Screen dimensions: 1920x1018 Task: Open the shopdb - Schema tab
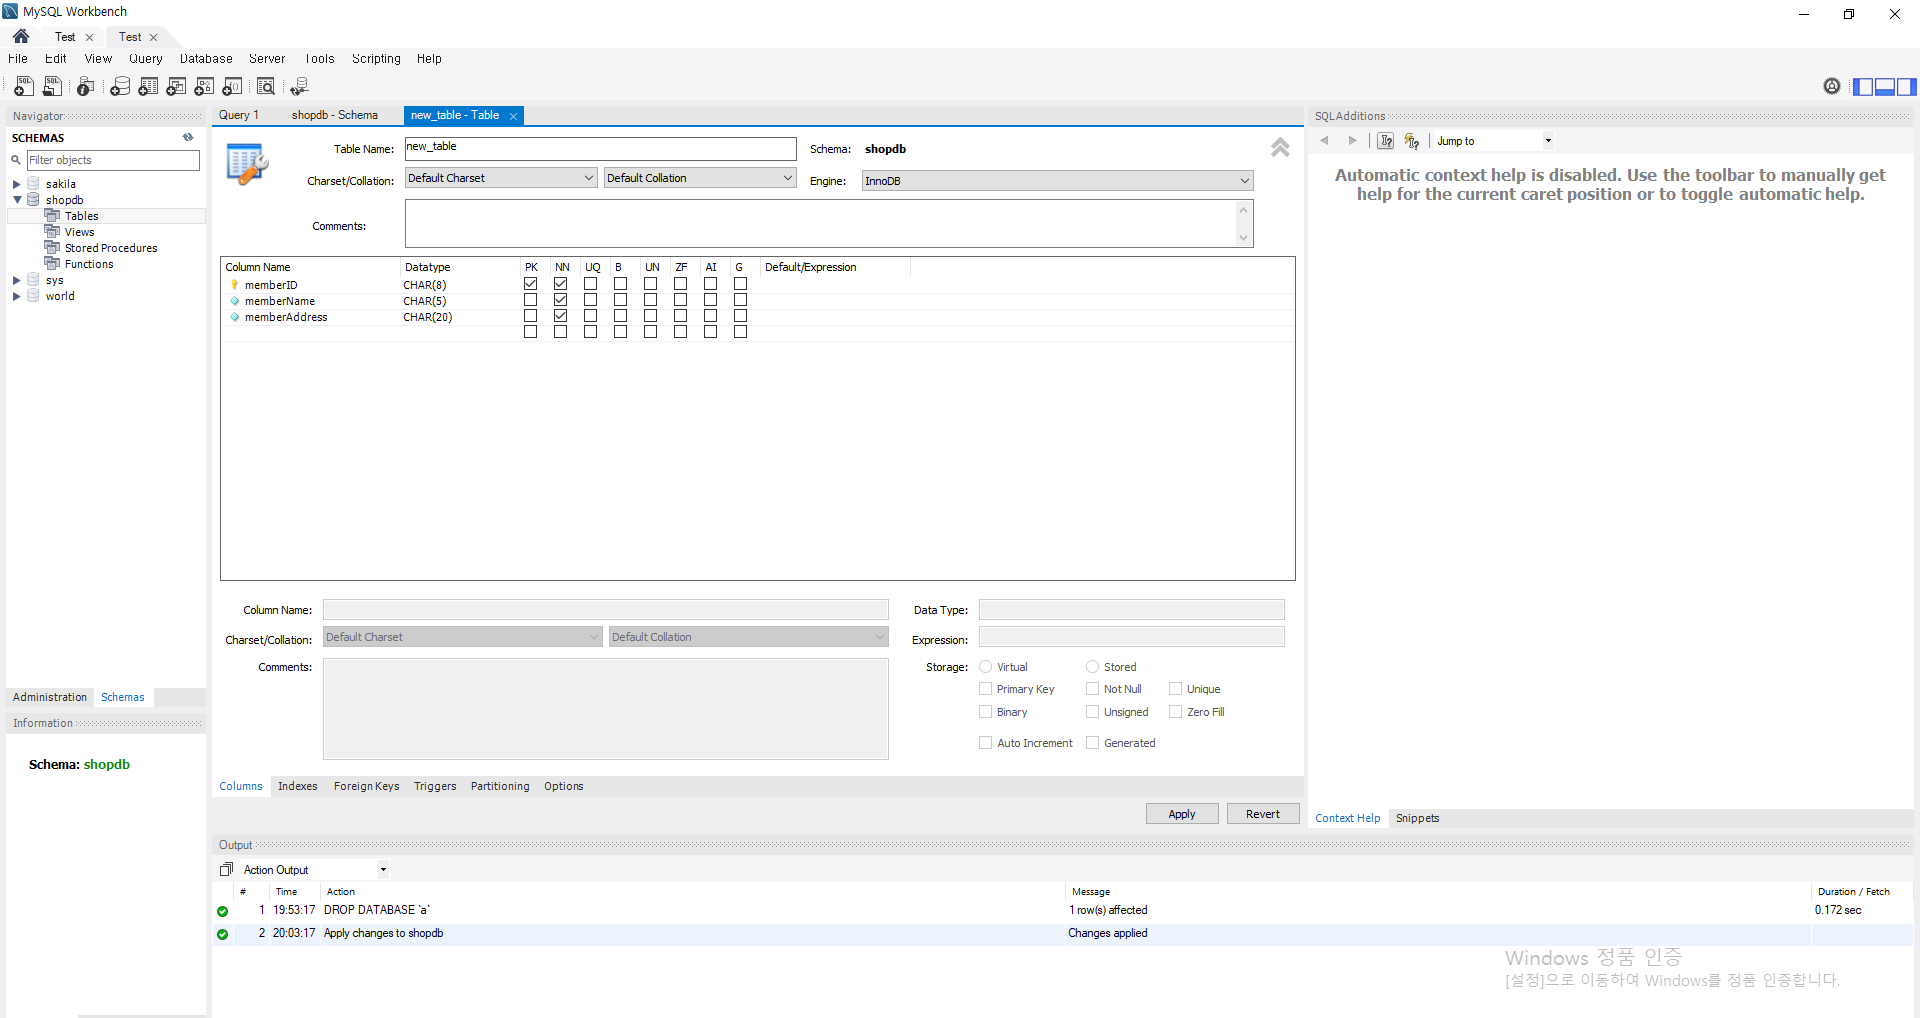point(335,115)
